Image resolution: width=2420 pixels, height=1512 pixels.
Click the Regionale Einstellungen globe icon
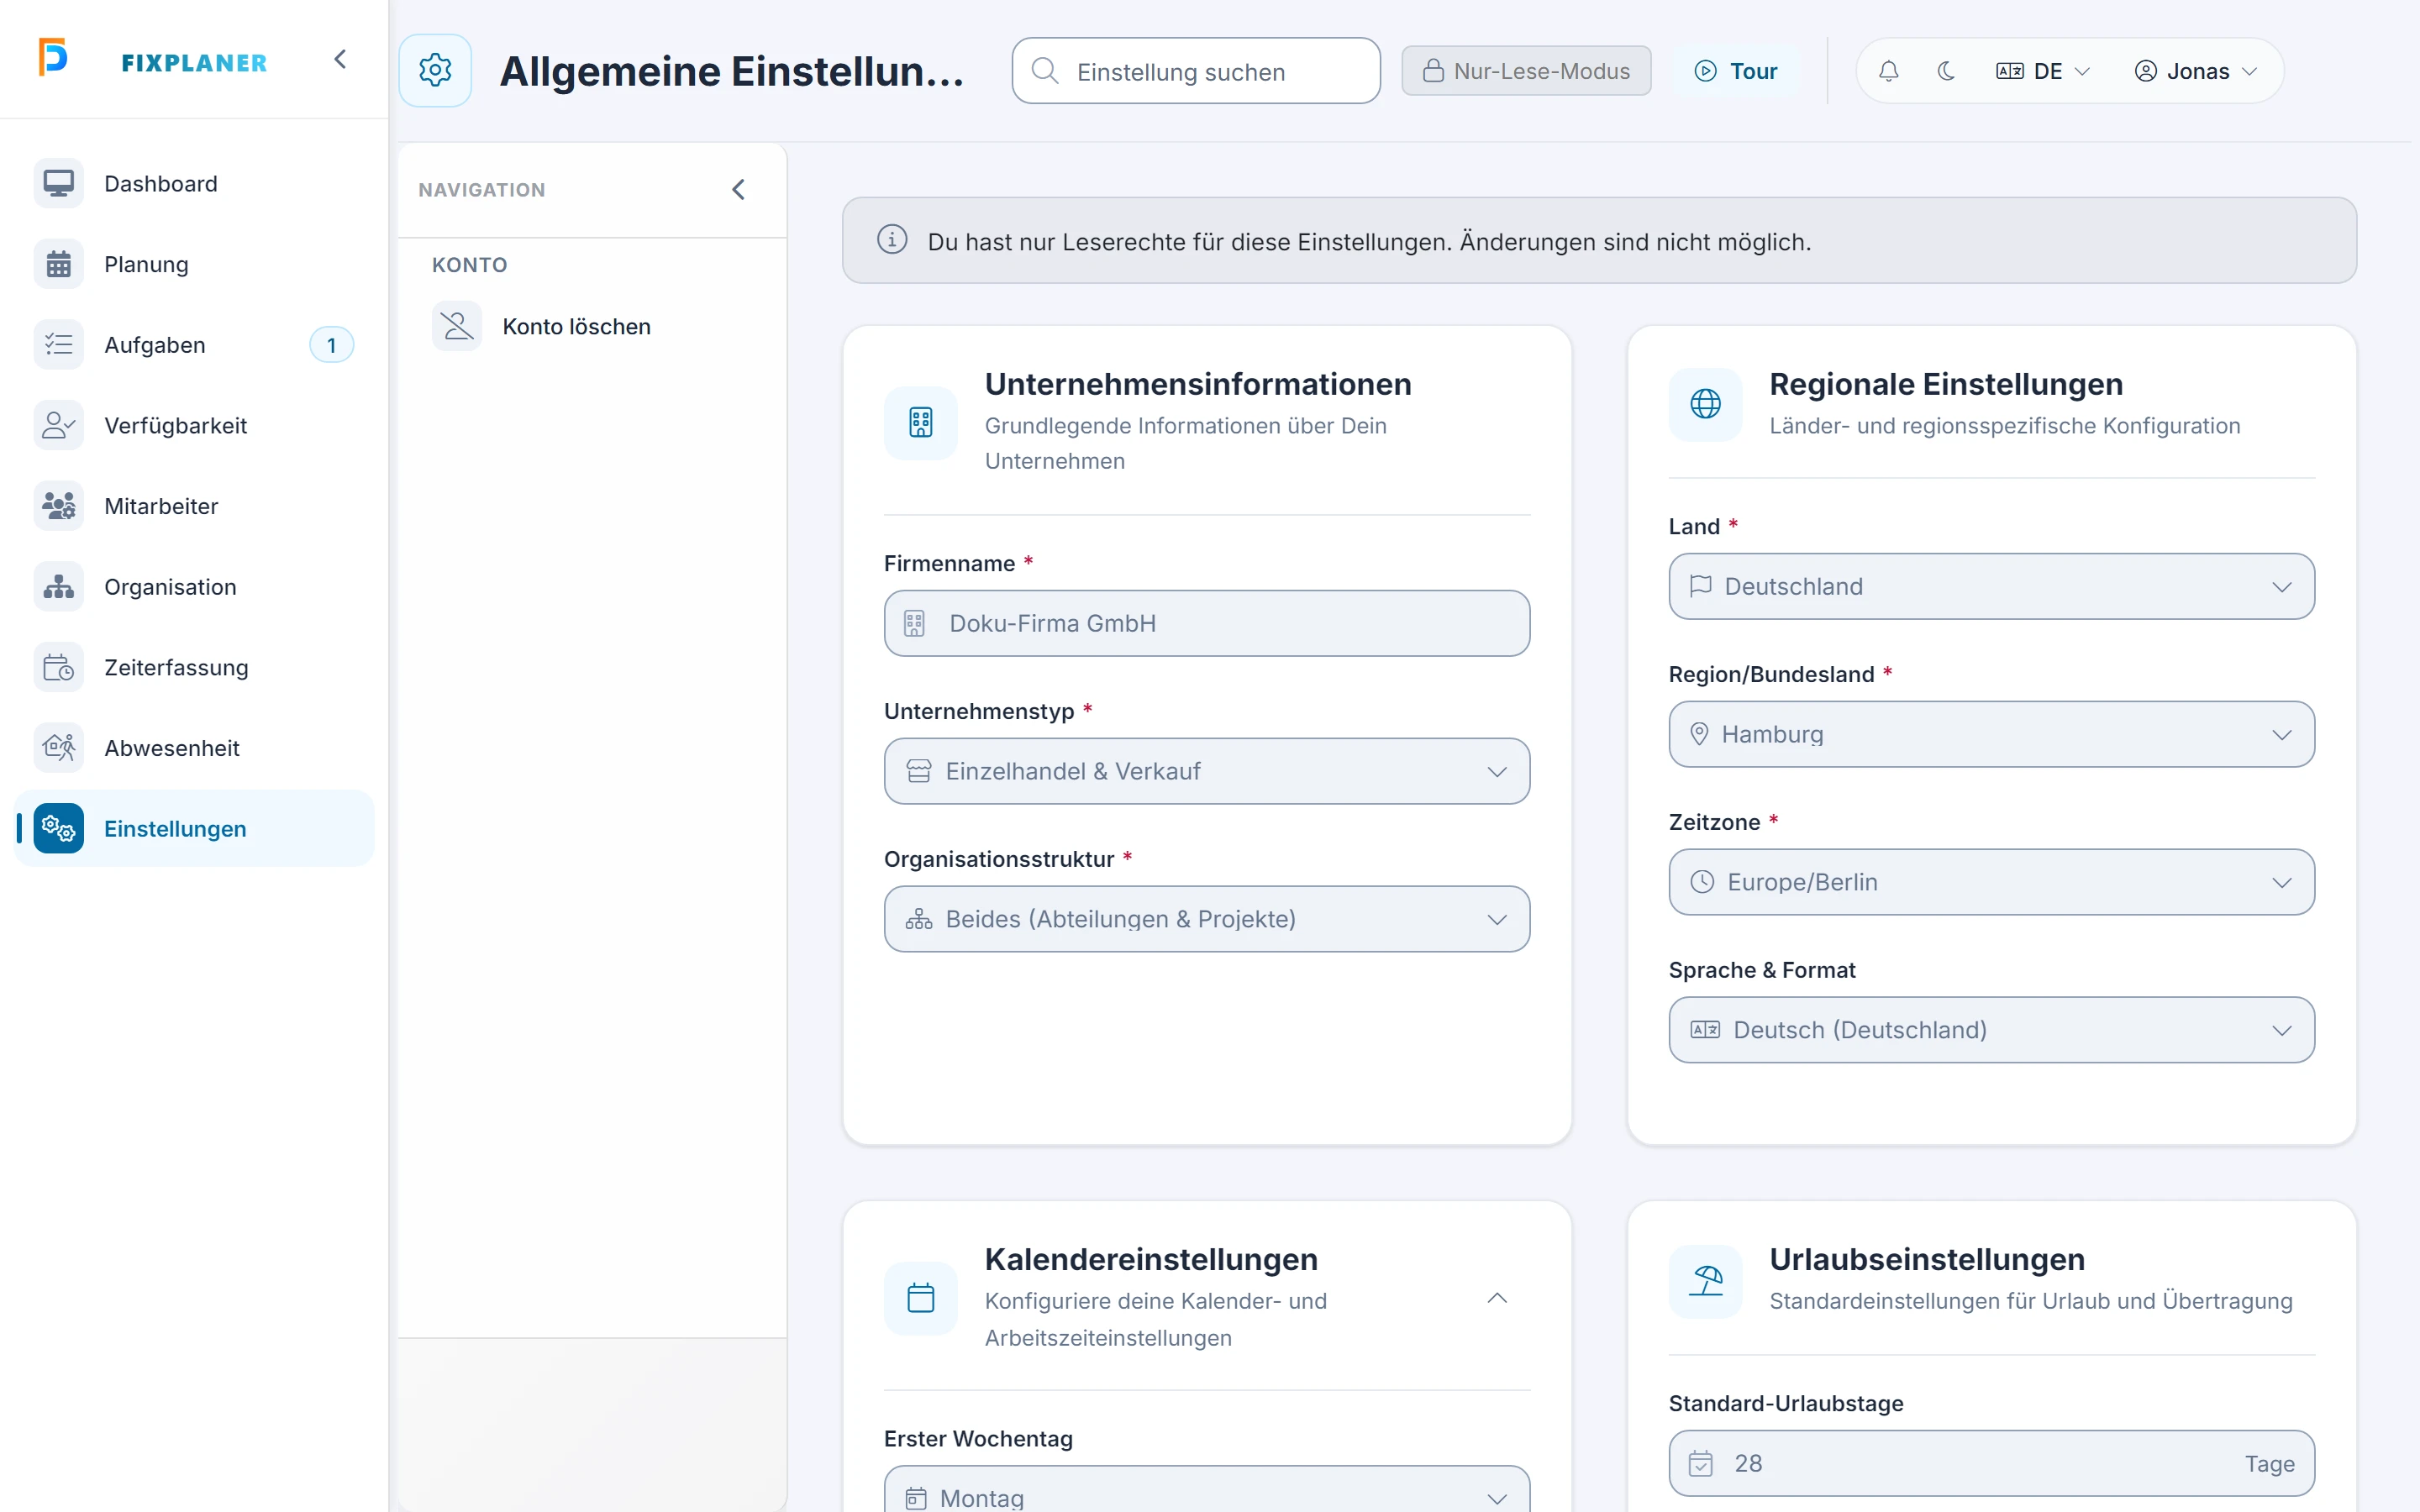1705,404
